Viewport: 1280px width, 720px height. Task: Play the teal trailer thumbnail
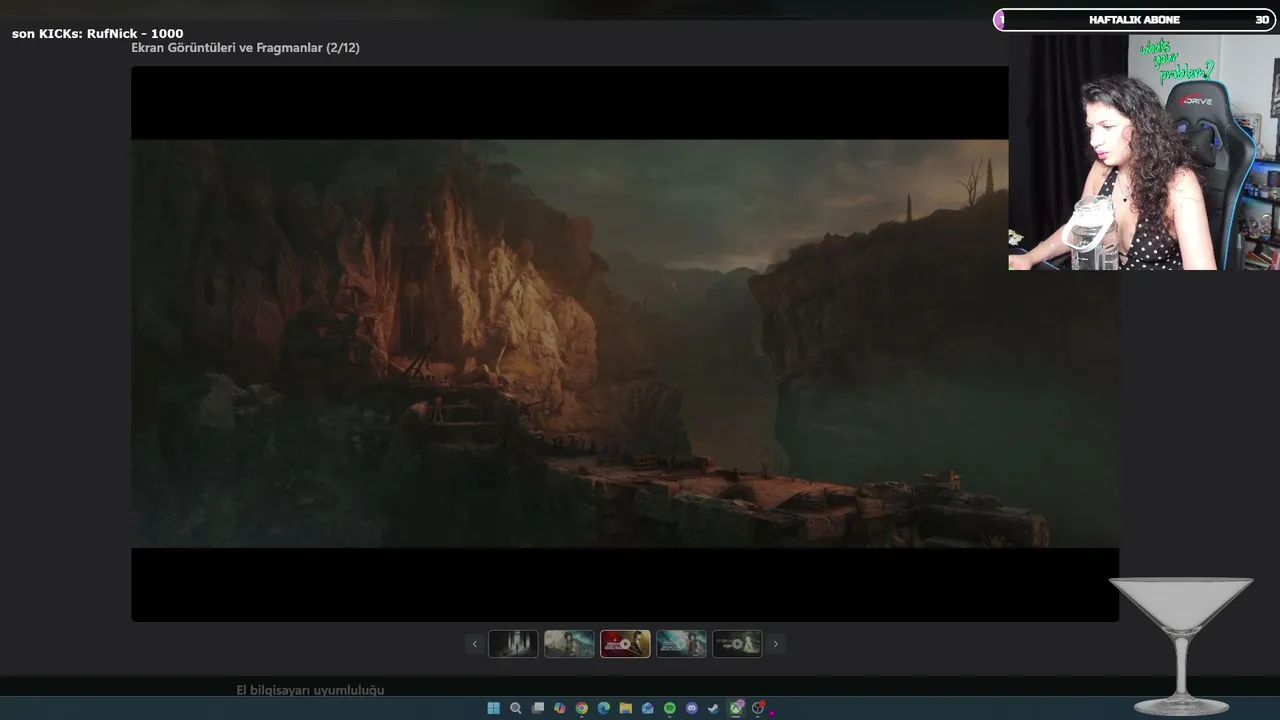pos(681,644)
